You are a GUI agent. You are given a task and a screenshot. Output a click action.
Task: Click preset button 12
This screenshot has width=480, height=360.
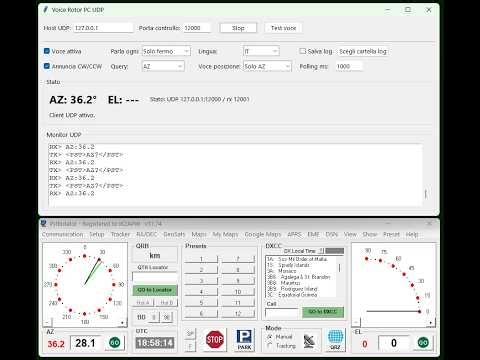(238, 313)
